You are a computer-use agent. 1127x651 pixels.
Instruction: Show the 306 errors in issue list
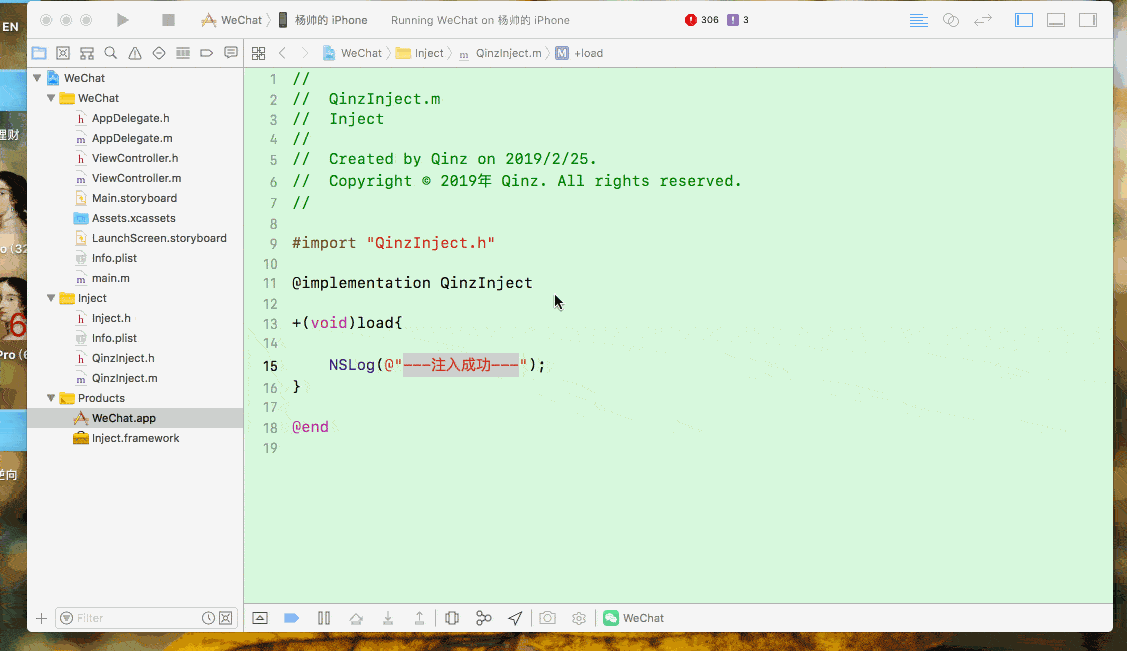pos(702,20)
